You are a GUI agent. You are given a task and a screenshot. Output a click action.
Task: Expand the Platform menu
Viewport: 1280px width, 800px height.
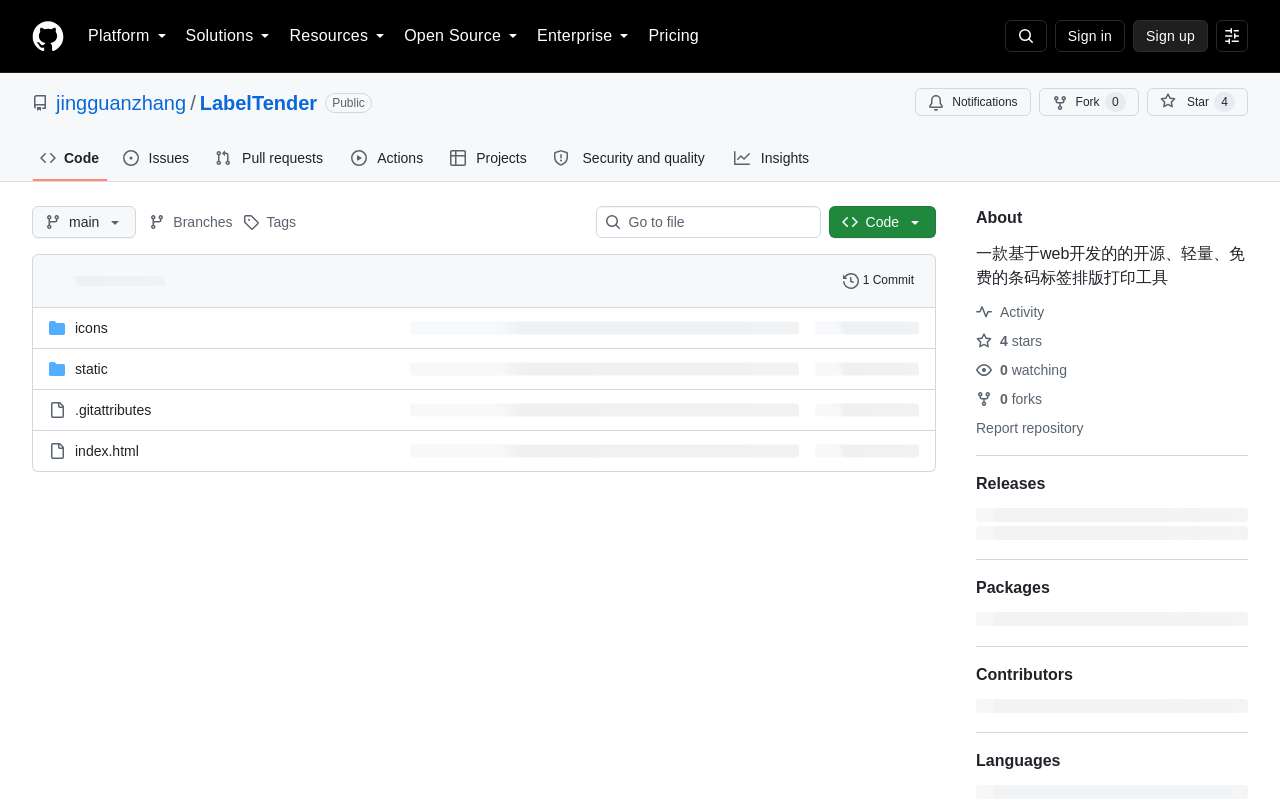[x=127, y=36]
